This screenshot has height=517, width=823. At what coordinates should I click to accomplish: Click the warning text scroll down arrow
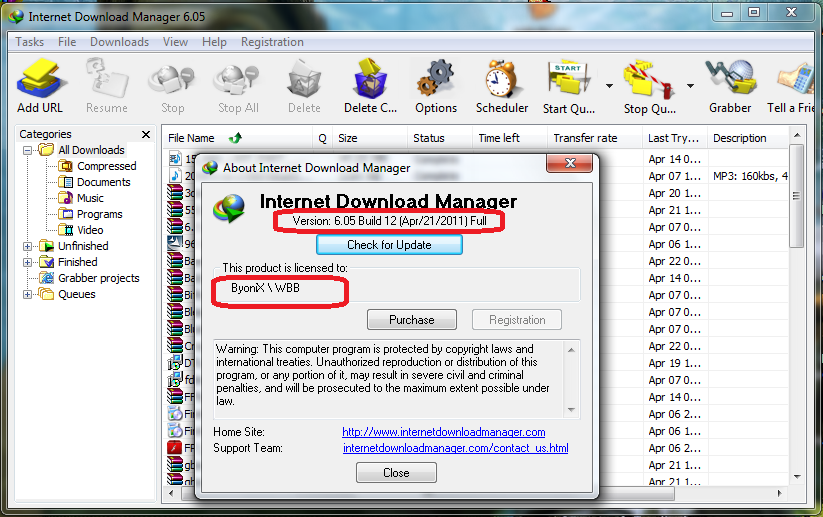pos(572,410)
